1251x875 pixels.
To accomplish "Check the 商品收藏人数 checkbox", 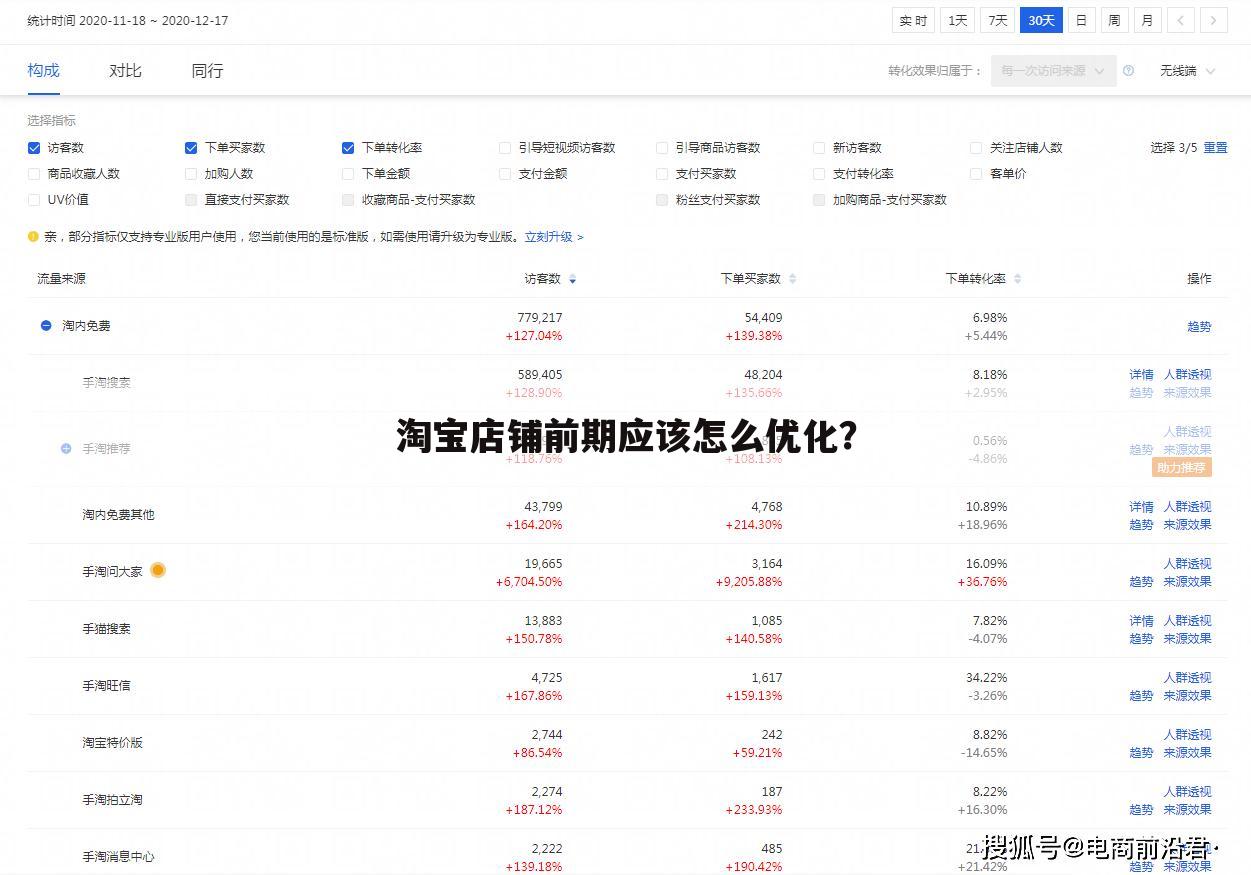I will click(x=34, y=174).
